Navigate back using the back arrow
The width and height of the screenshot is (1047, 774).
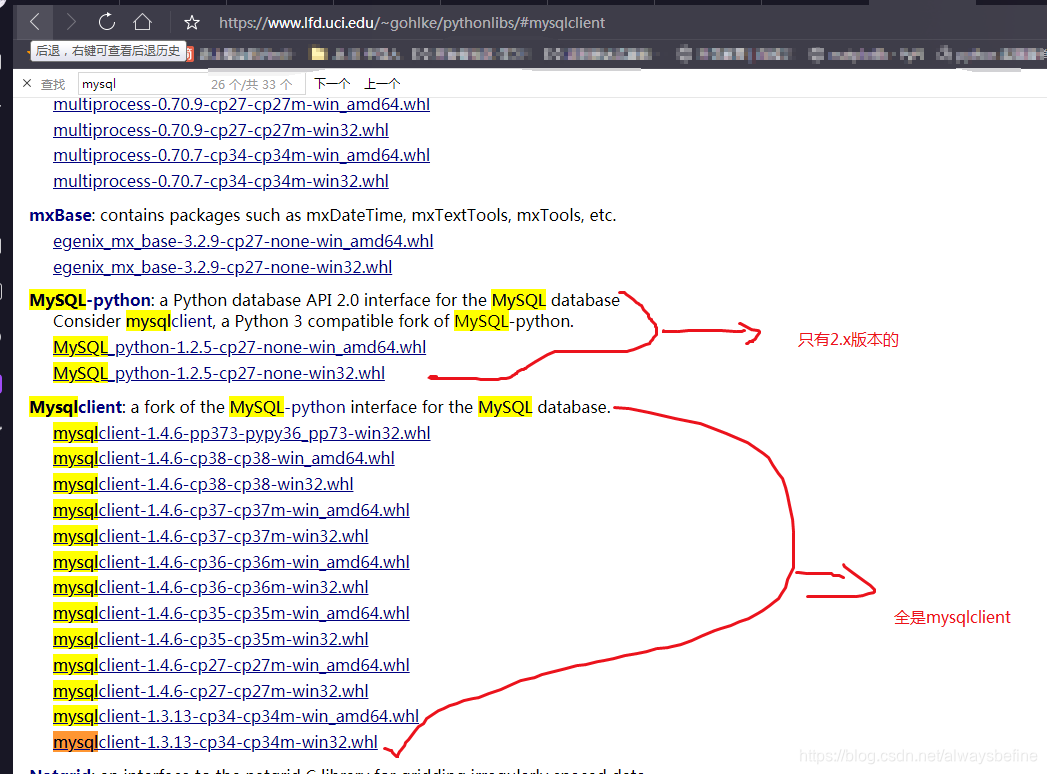click(33, 21)
